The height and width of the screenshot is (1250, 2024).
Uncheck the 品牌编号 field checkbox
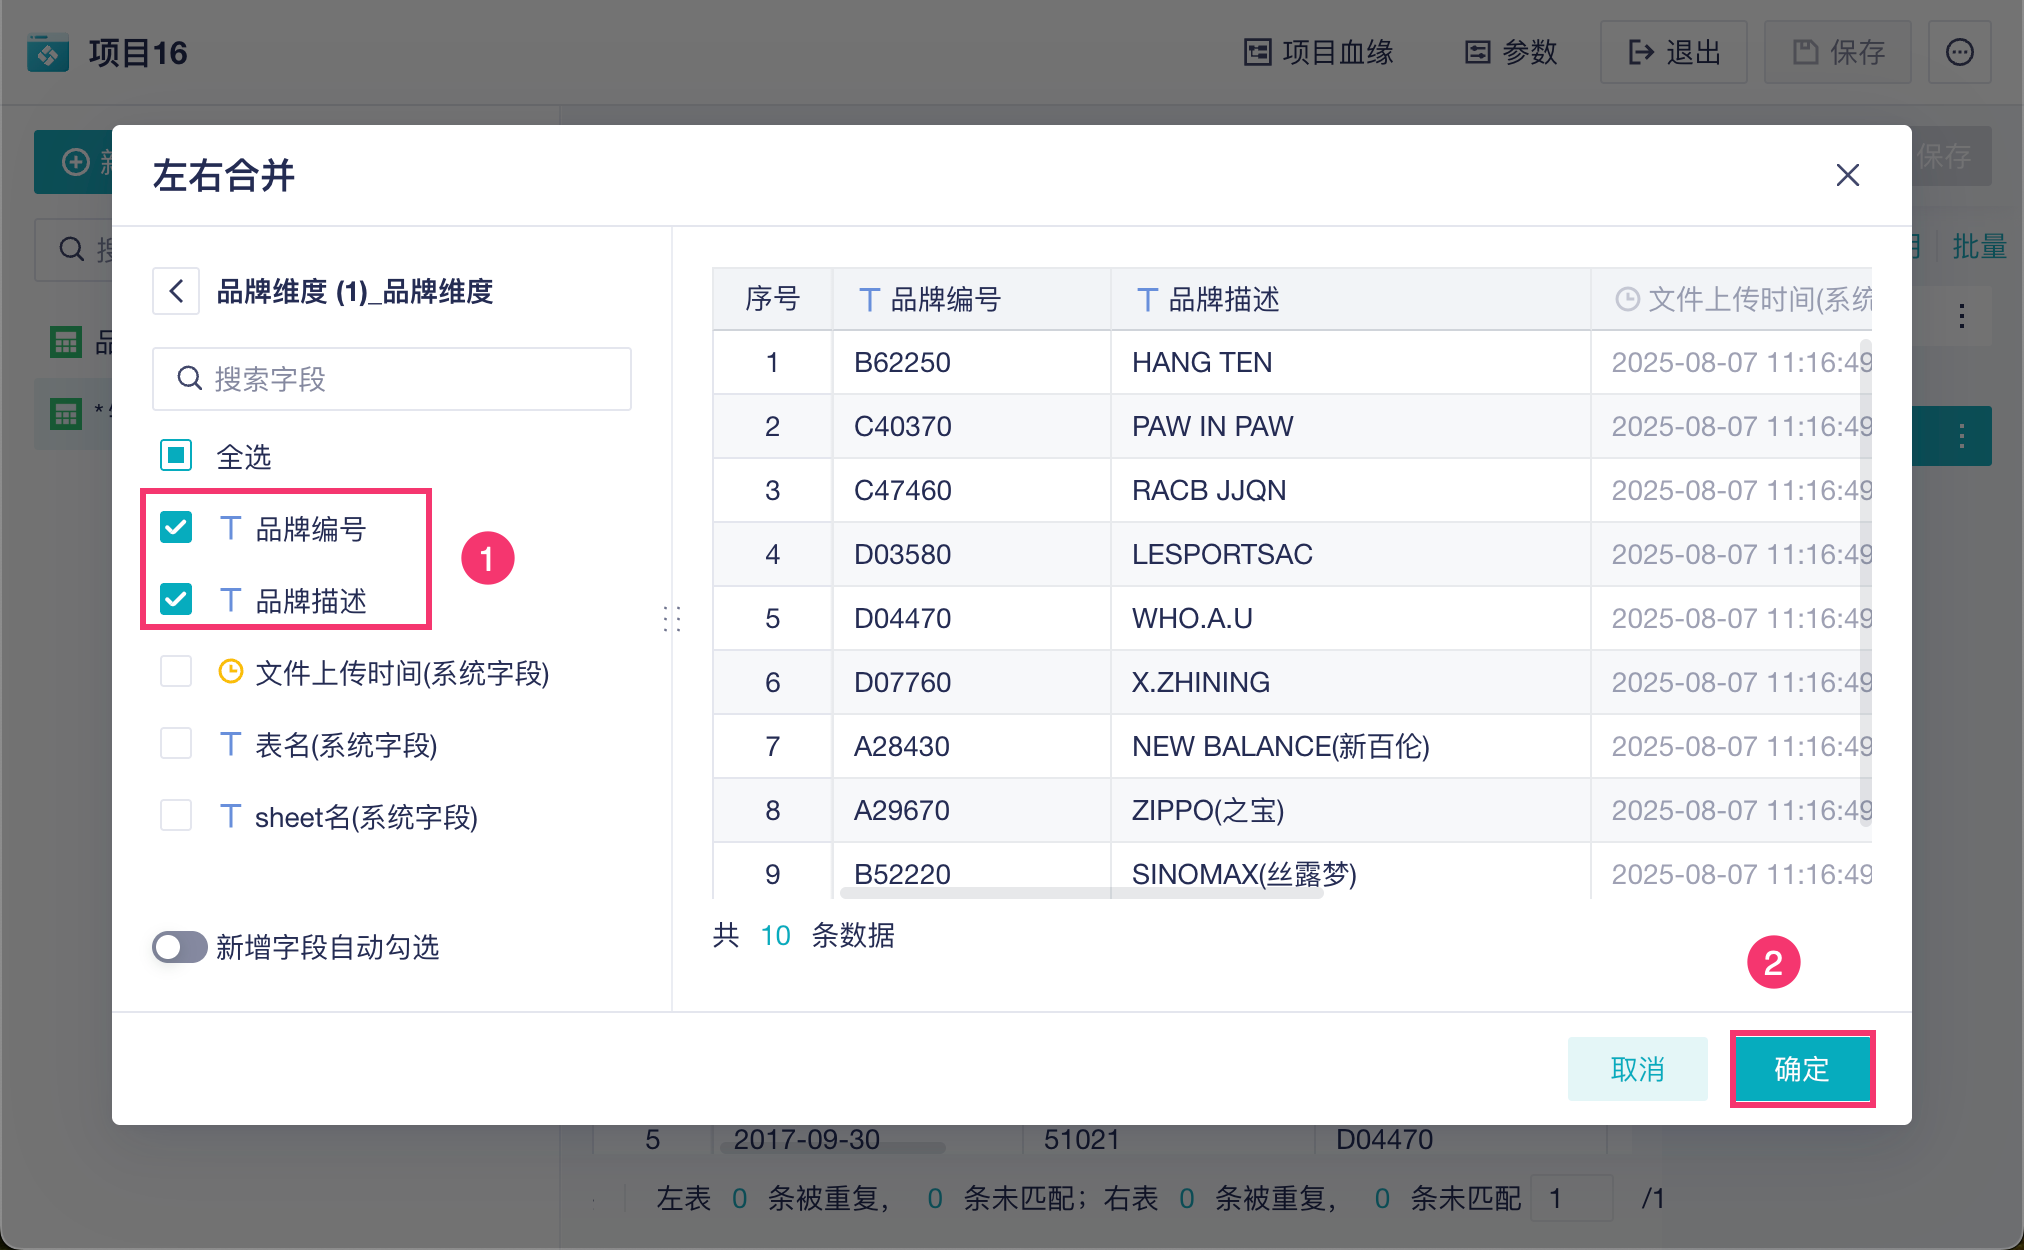point(176,527)
